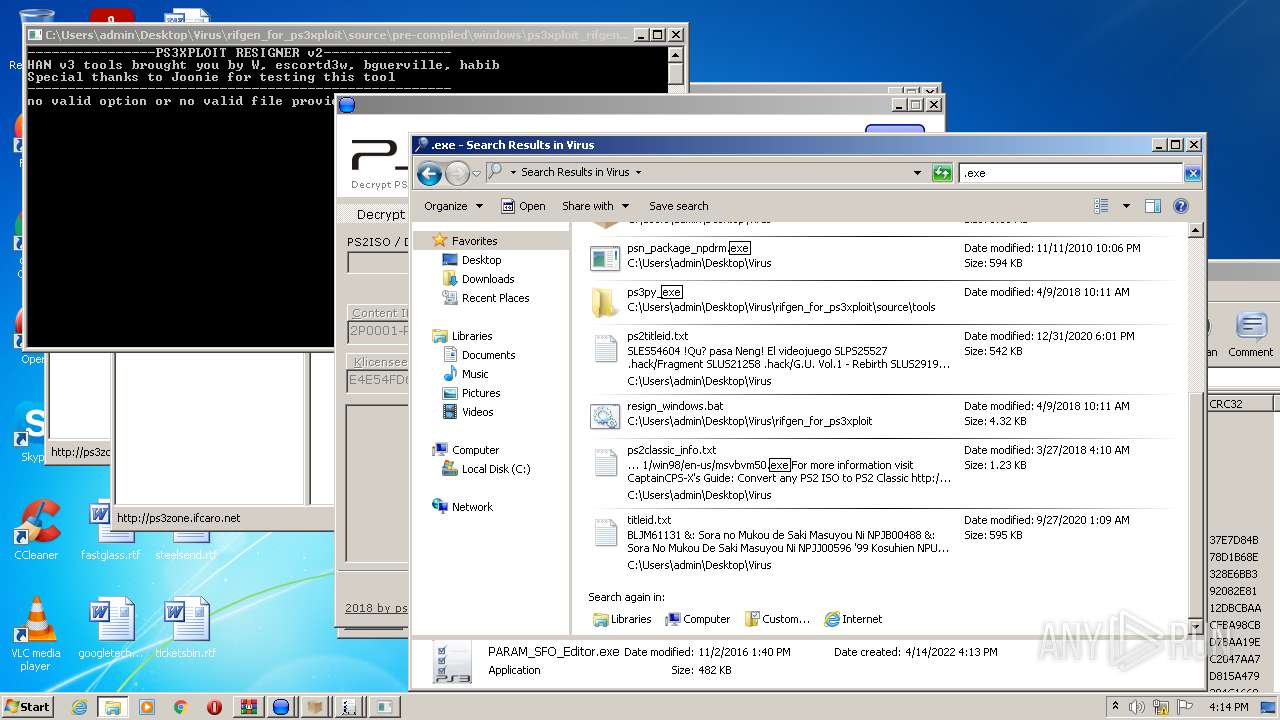The height and width of the screenshot is (720, 1280).
Task: Clear the .exe search with X button
Action: (x=1192, y=173)
